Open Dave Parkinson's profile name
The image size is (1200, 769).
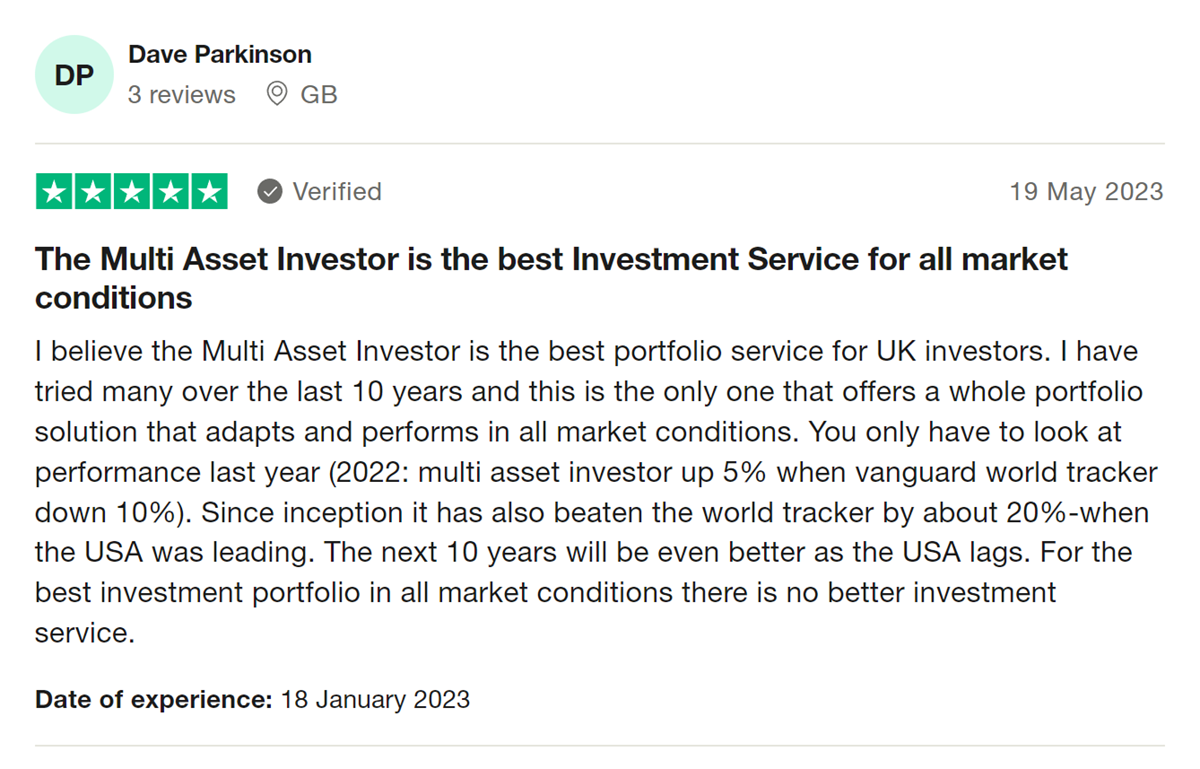pos(220,54)
